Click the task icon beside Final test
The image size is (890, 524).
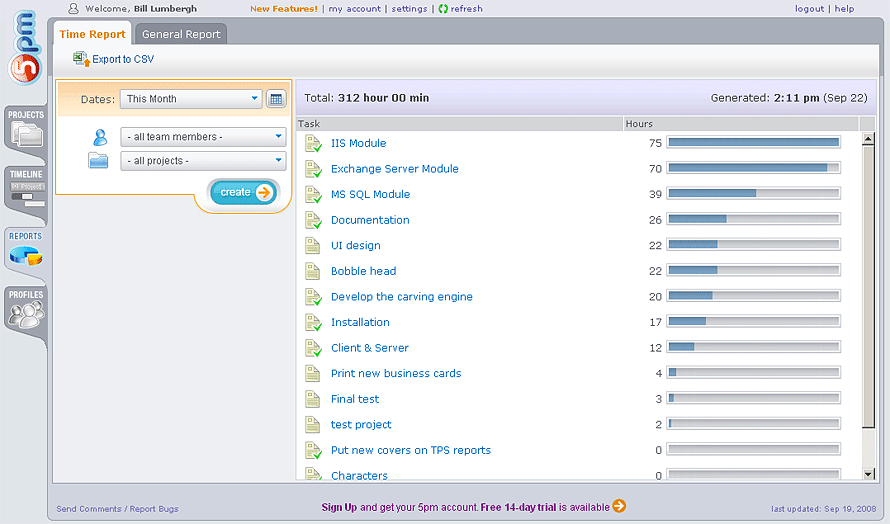313,399
